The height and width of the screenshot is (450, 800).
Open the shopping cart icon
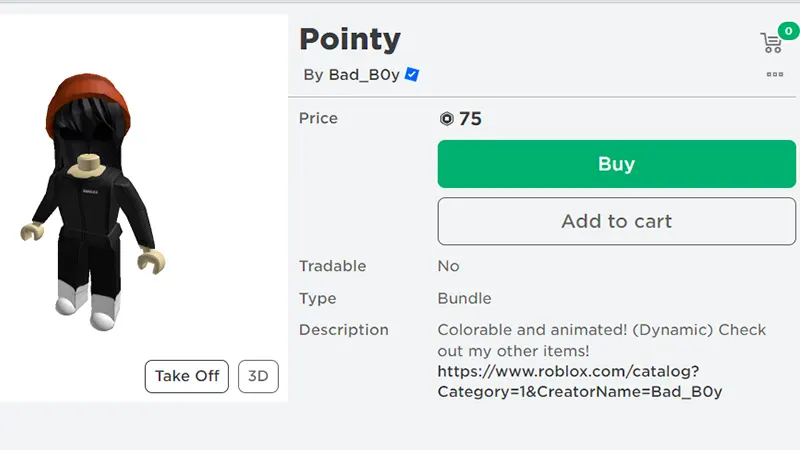coord(771,43)
